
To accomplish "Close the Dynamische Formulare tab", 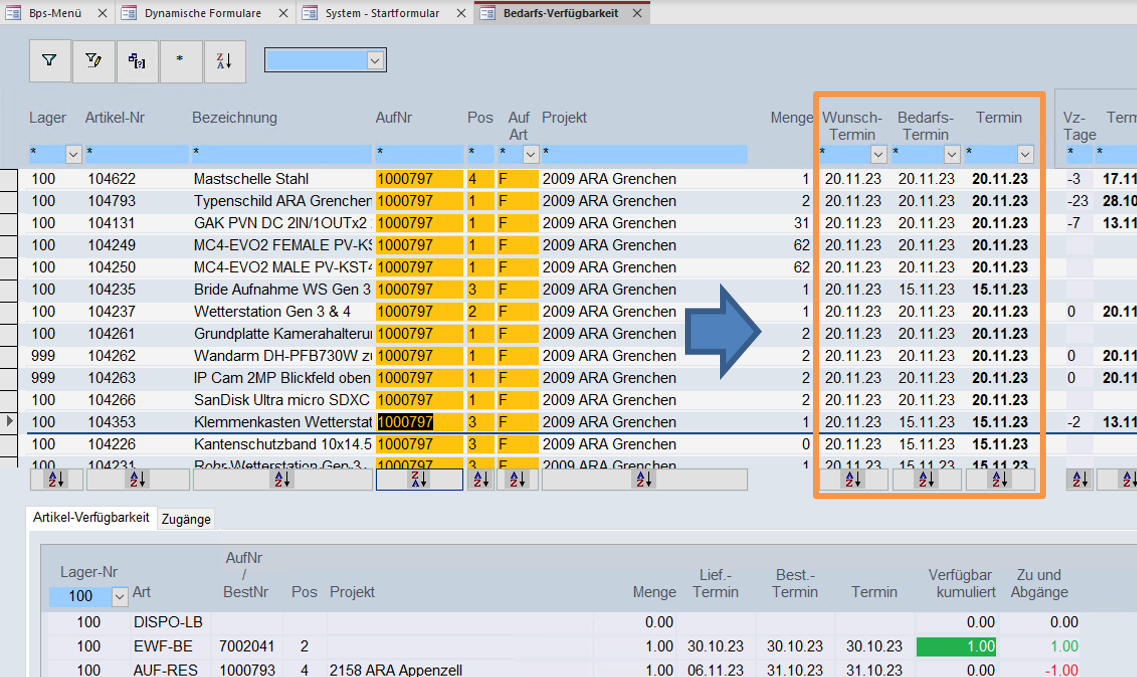I will click(284, 13).
